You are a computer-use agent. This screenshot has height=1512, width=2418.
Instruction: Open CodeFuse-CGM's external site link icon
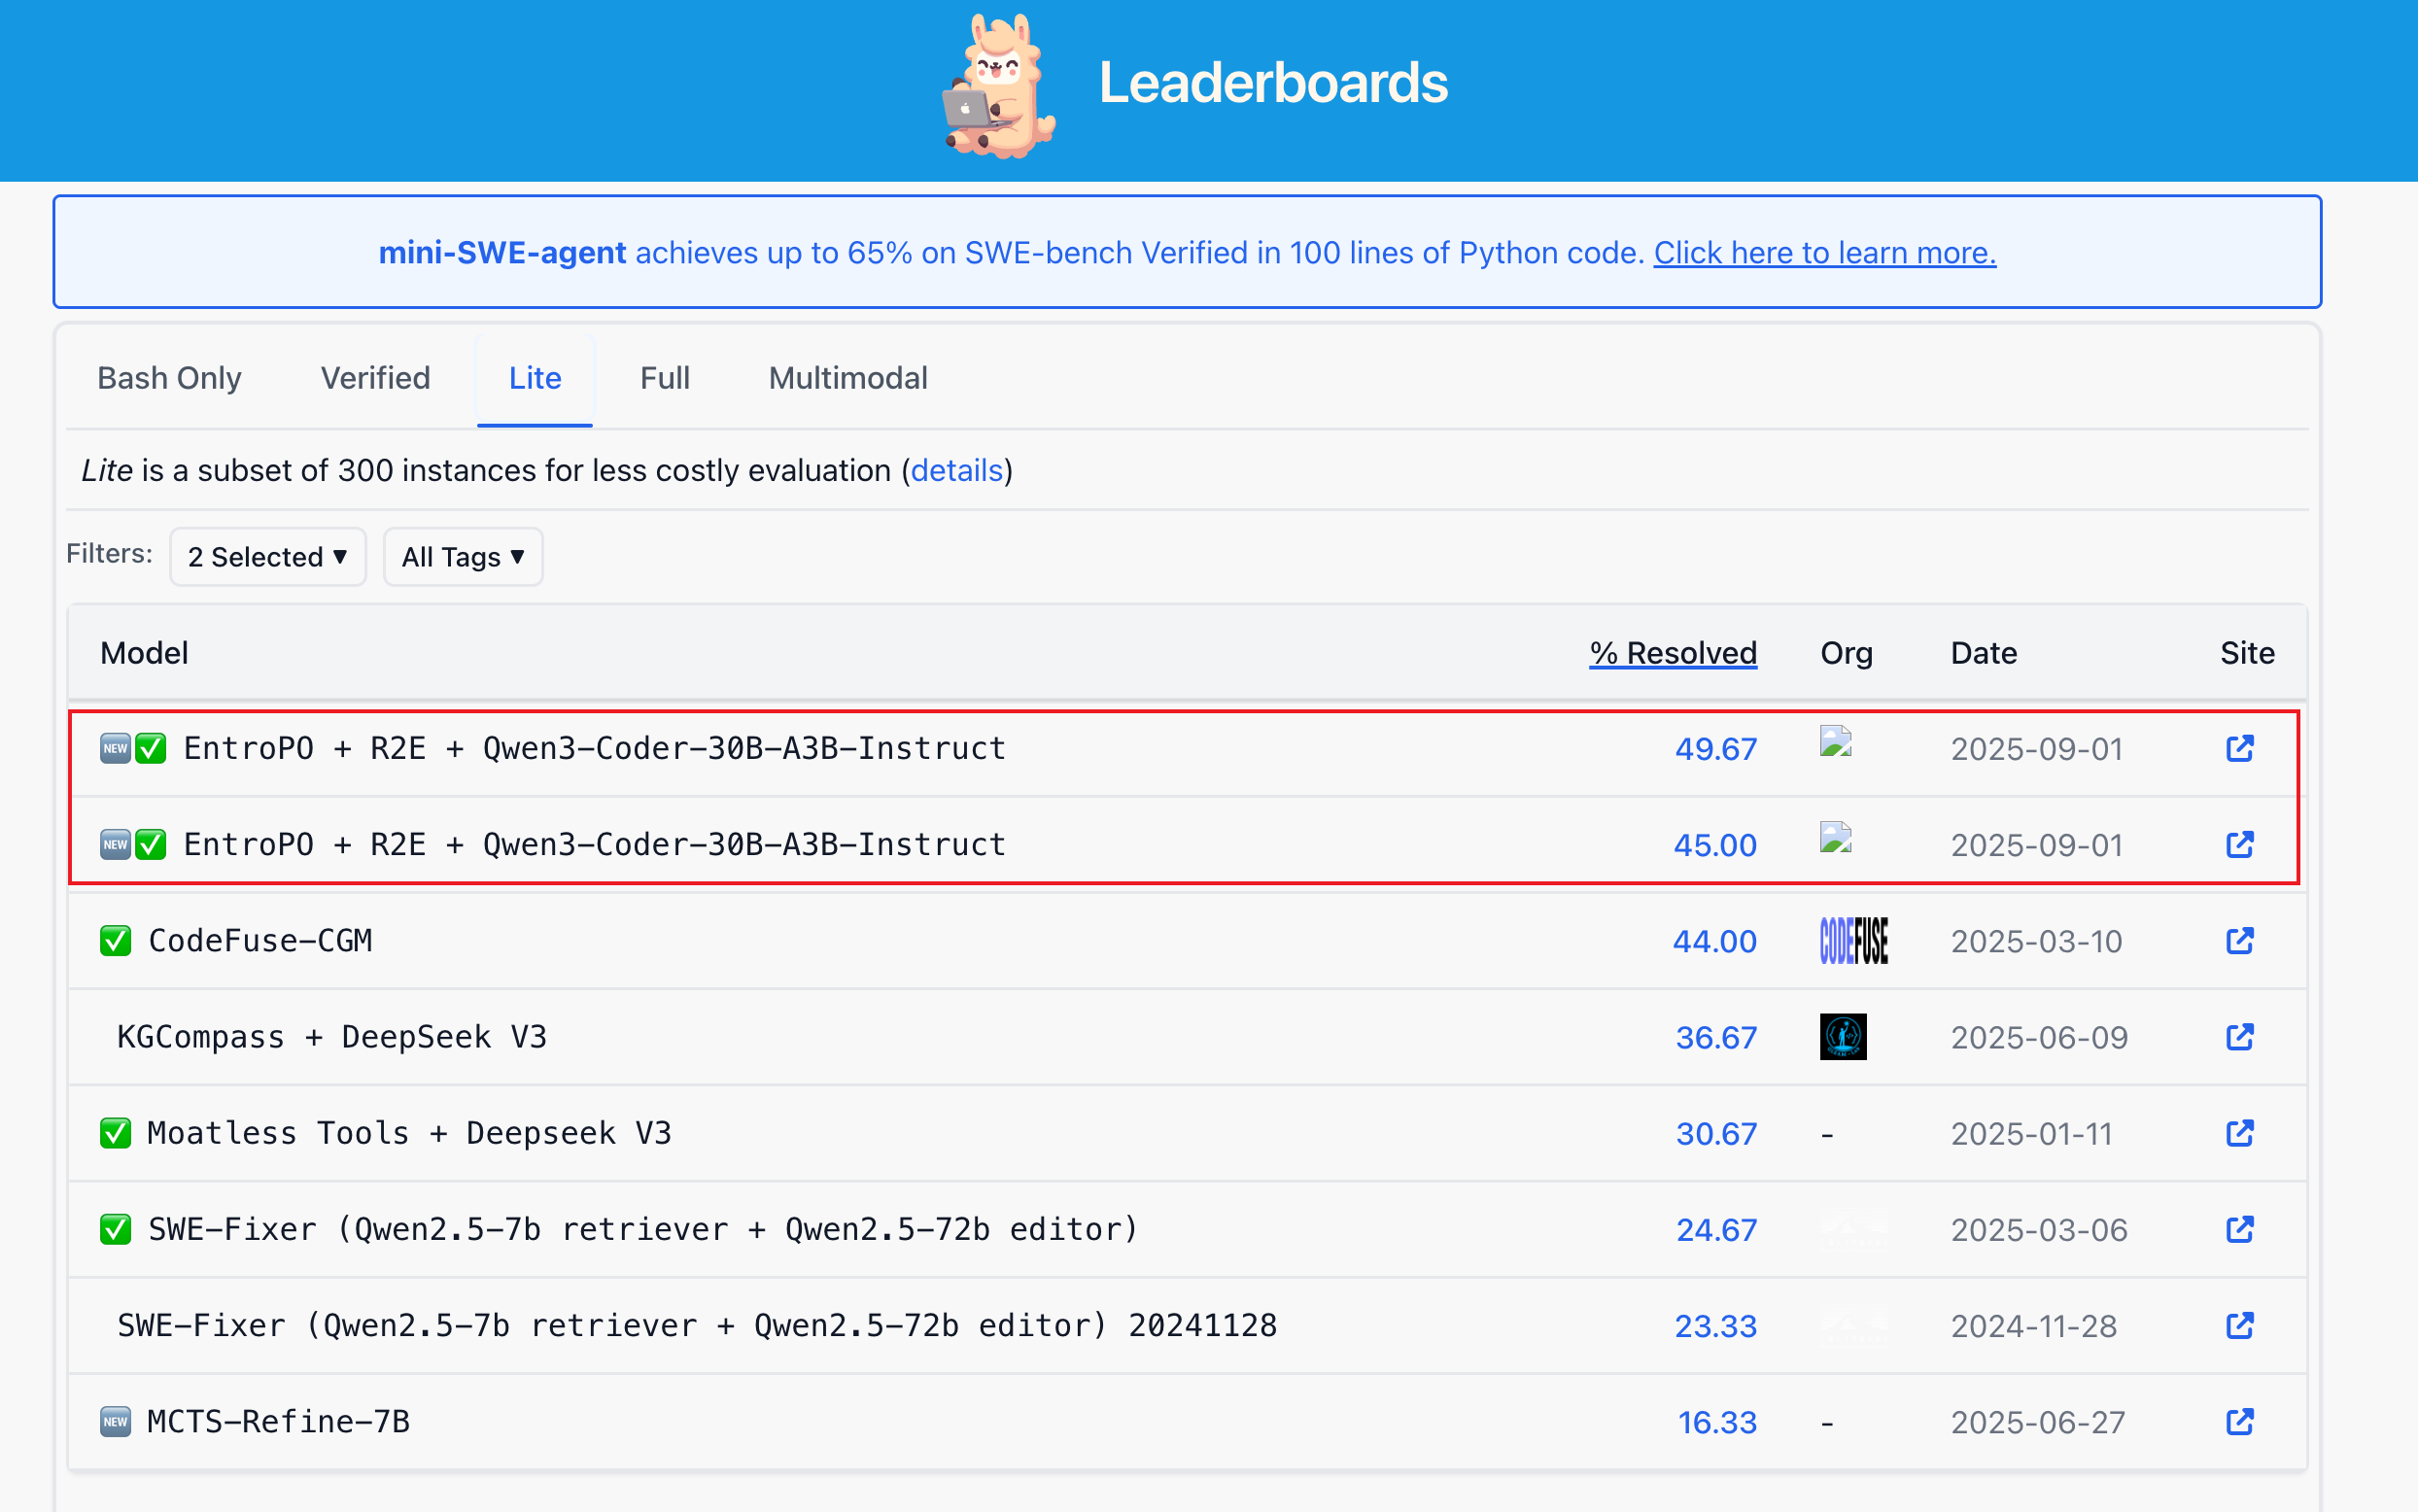point(2239,940)
